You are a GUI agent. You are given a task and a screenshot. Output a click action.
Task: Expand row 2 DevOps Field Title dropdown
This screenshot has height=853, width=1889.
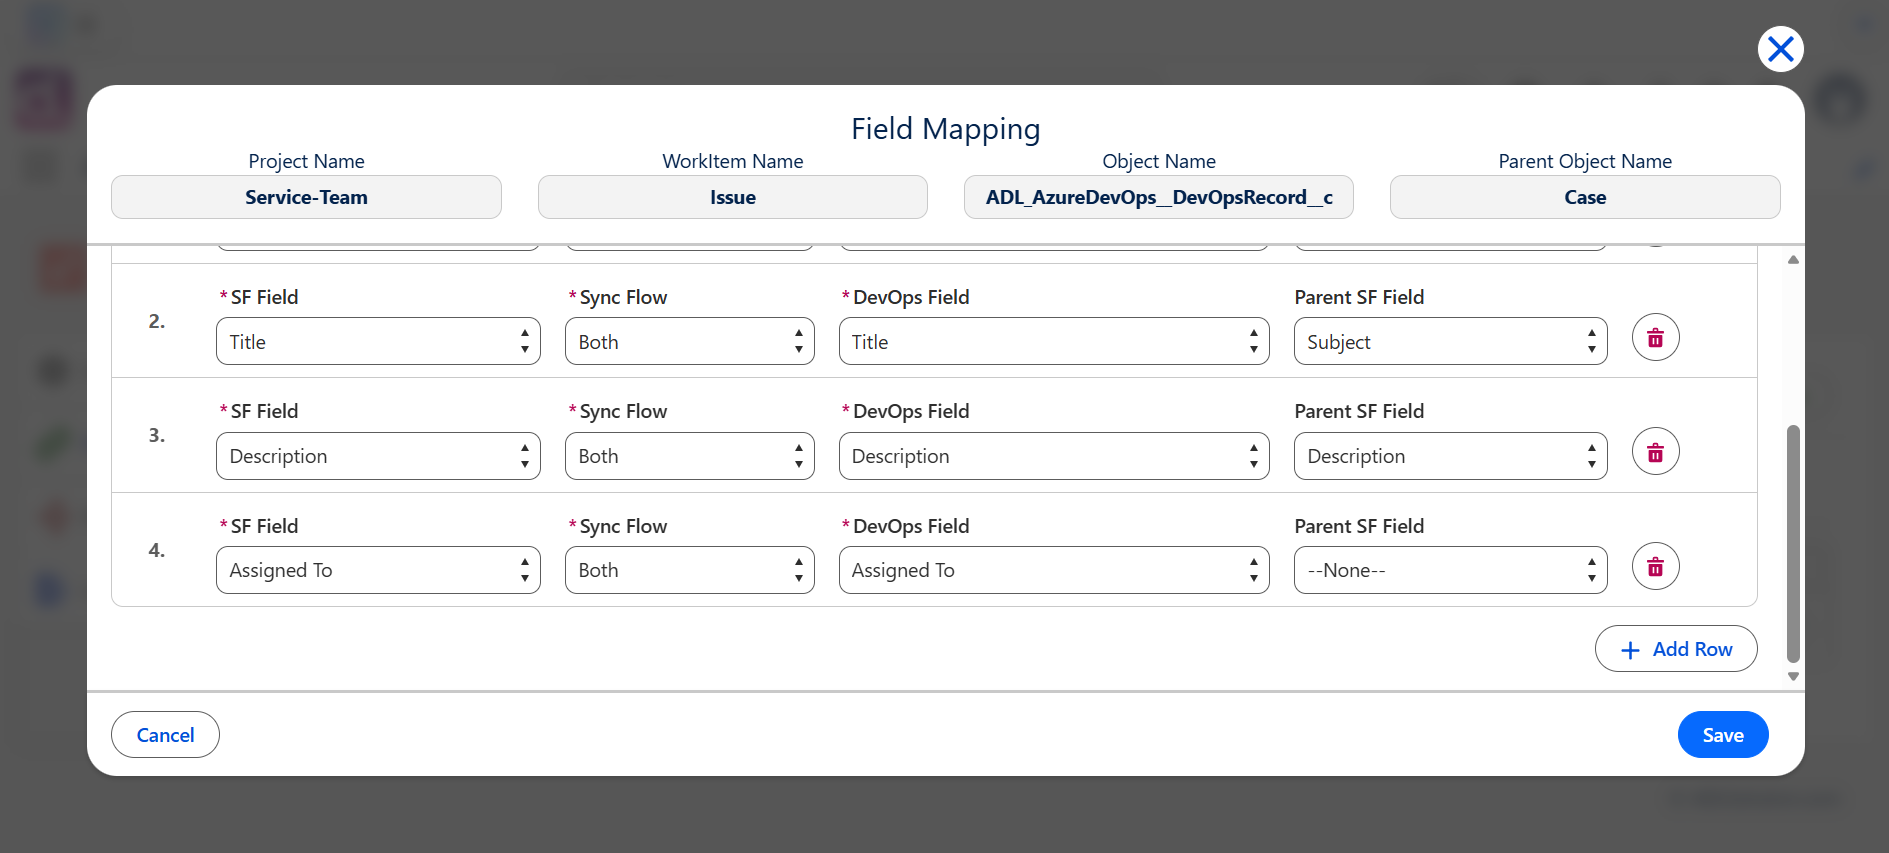pyautogui.click(x=1054, y=342)
